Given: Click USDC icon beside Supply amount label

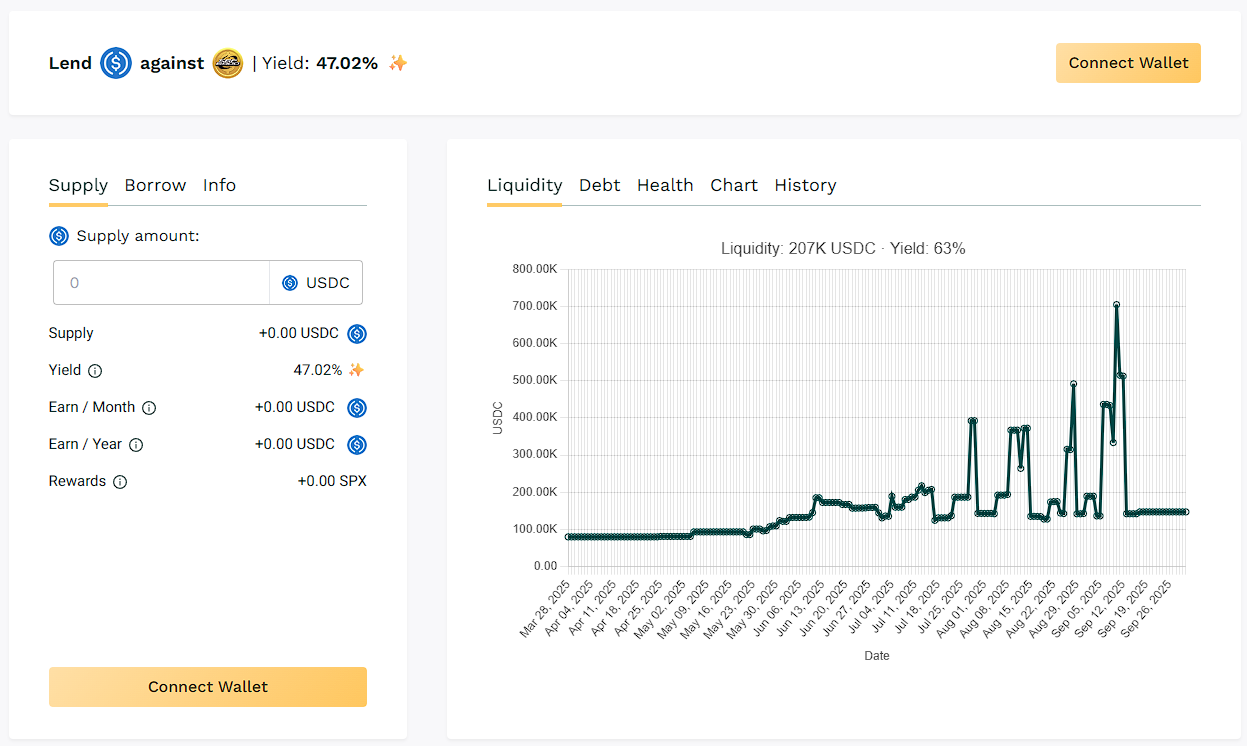Looking at the screenshot, I should click(x=59, y=236).
